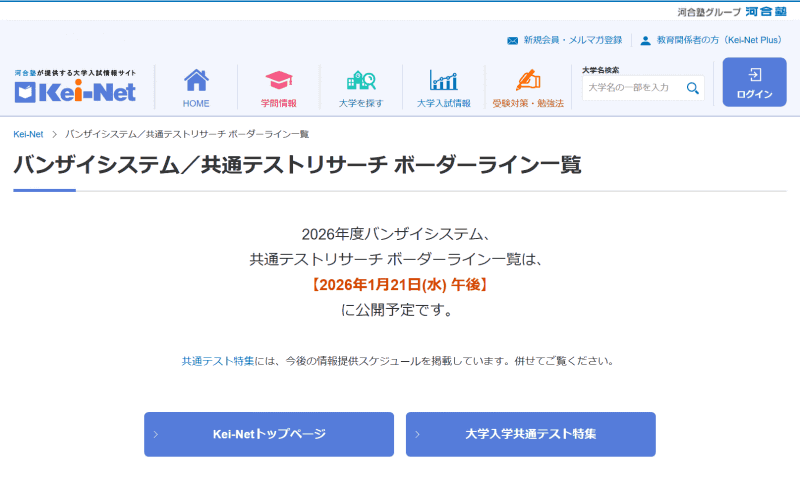Select the 受験対策・勉強法 menu label
Screen dimensions: 800x482
[x=528, y=104]
